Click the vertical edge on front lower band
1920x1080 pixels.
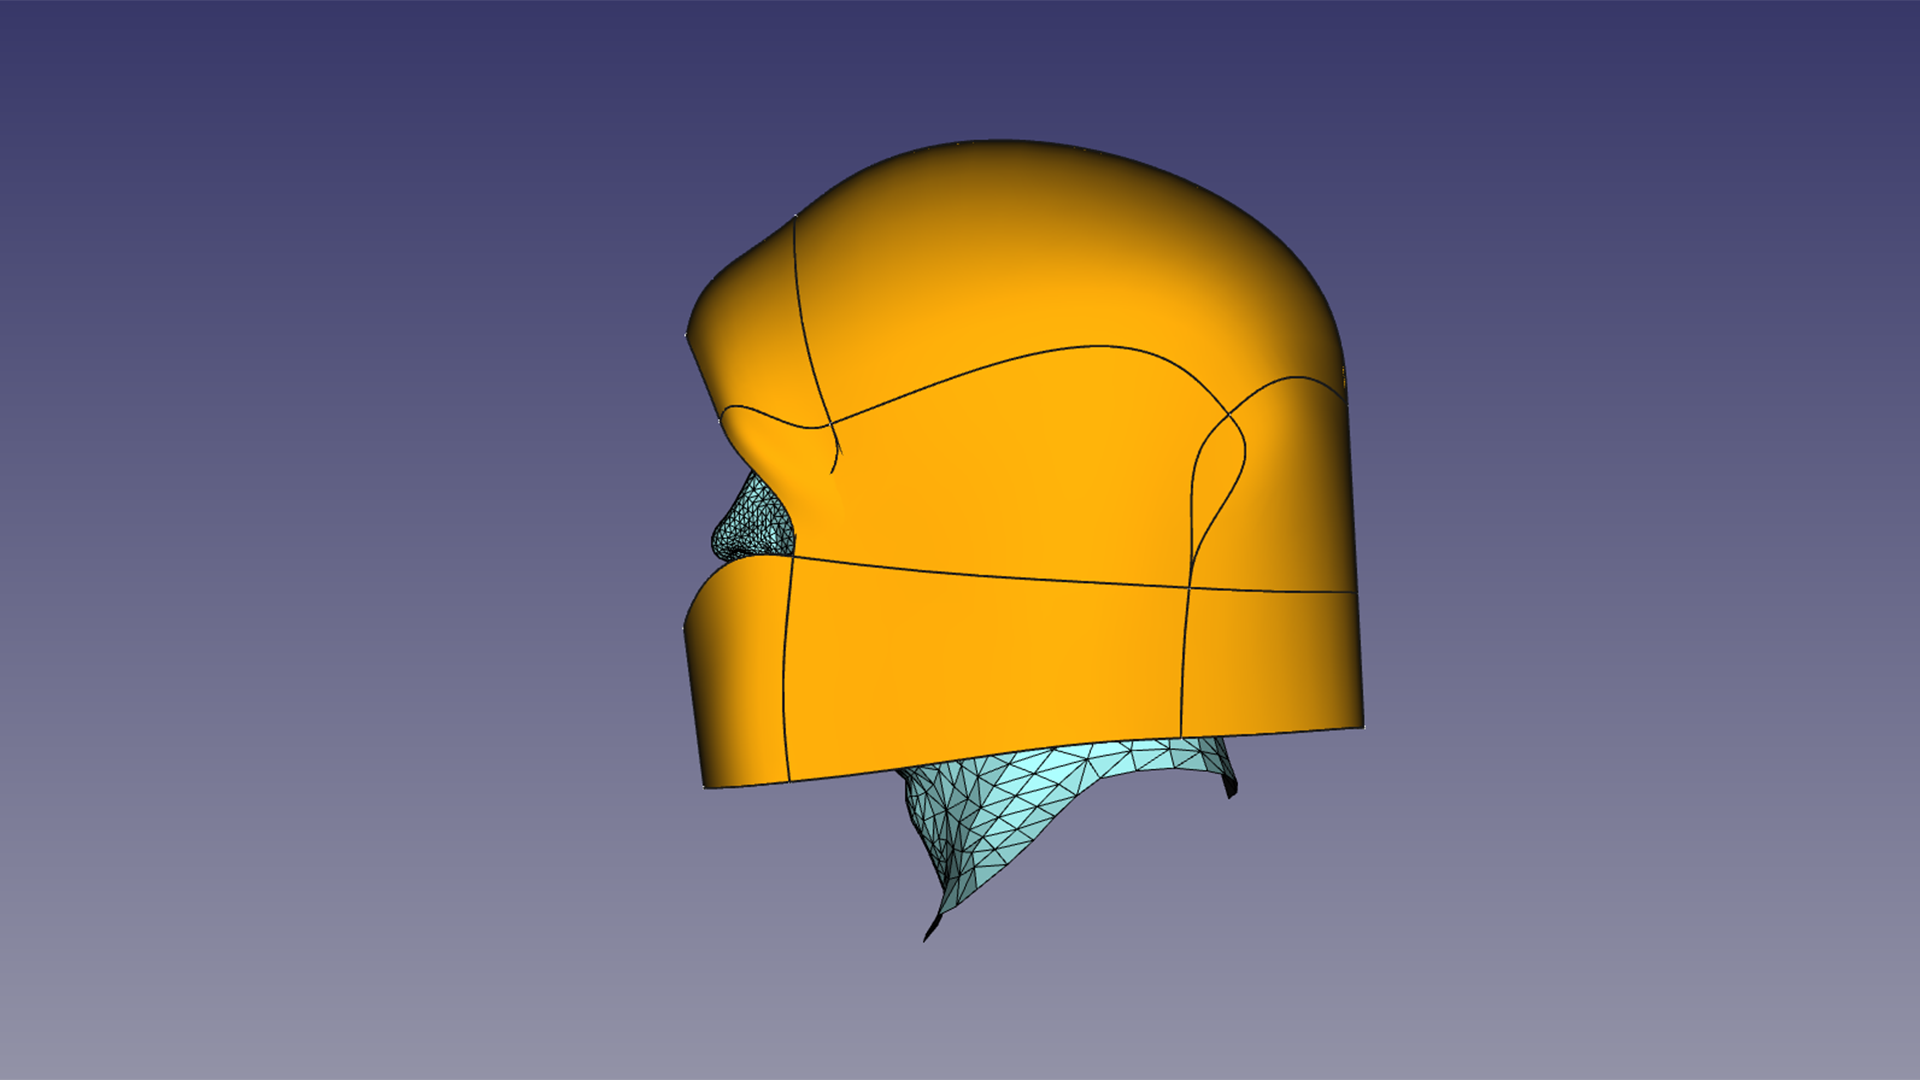click(784, 670)
